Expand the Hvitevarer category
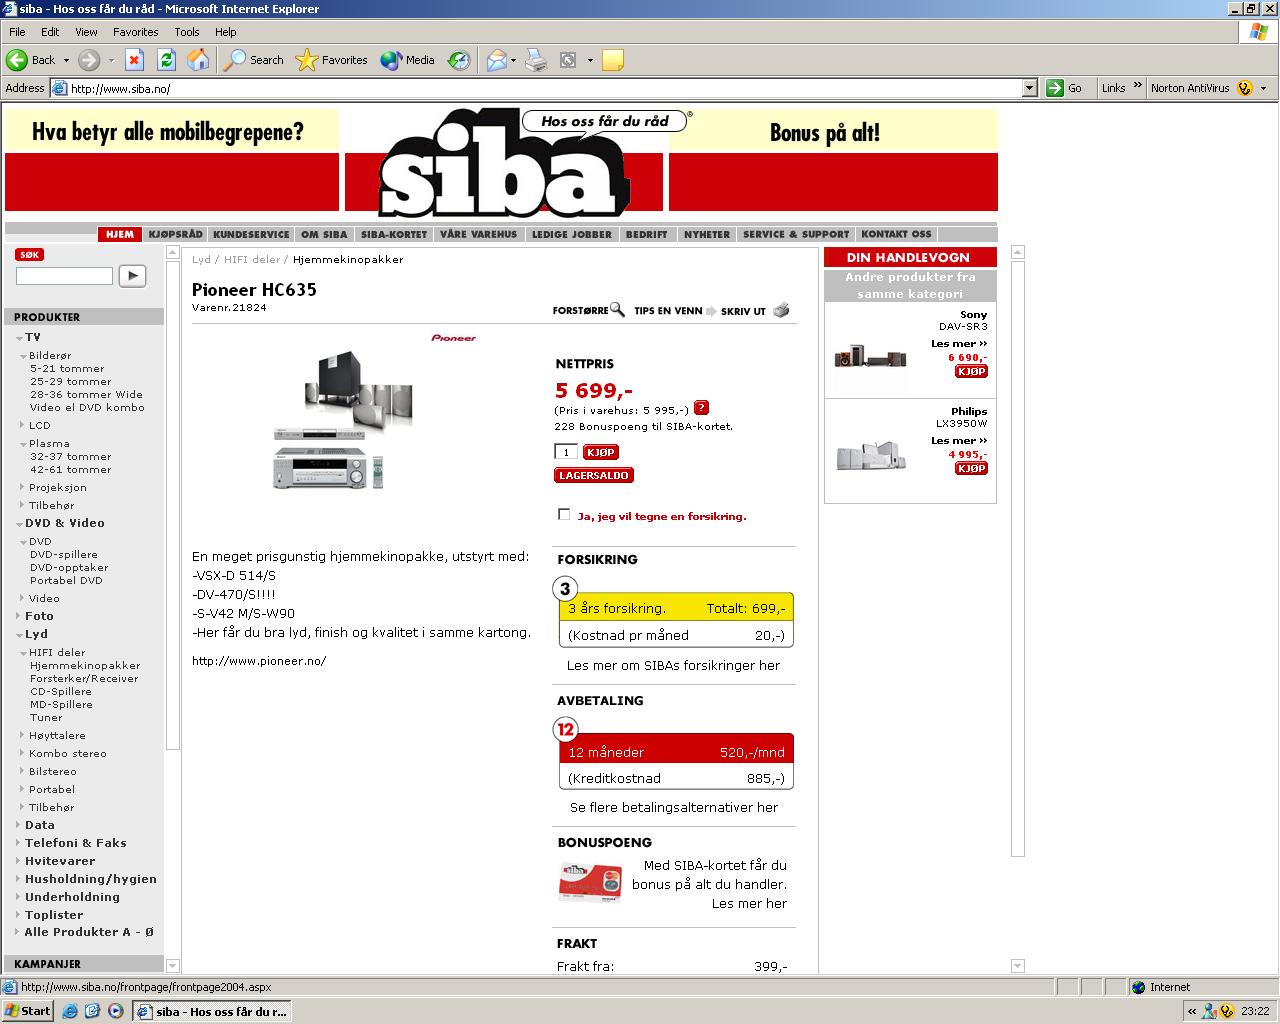The image size is (1280, 1024). (17, 861)
